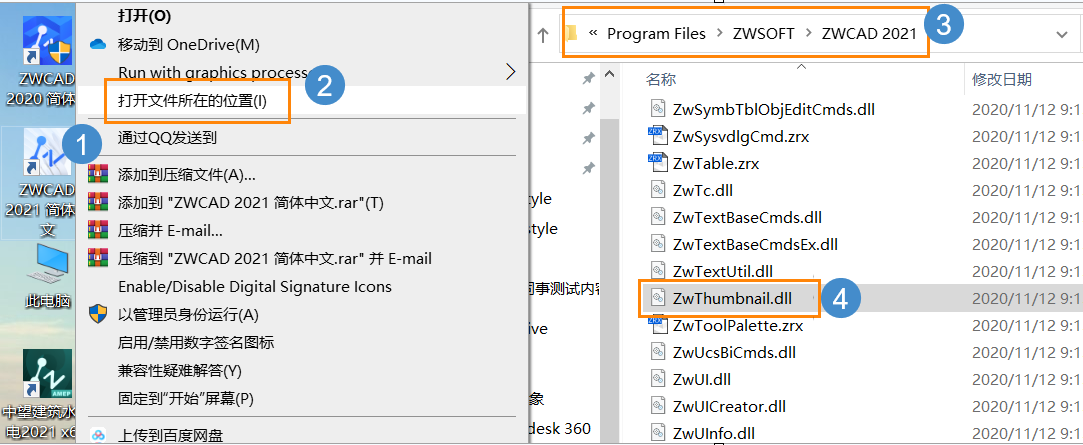Select the ZWCAD 2020 desktop shortcut icon
1083x445 pixels.
click(48, 40)
